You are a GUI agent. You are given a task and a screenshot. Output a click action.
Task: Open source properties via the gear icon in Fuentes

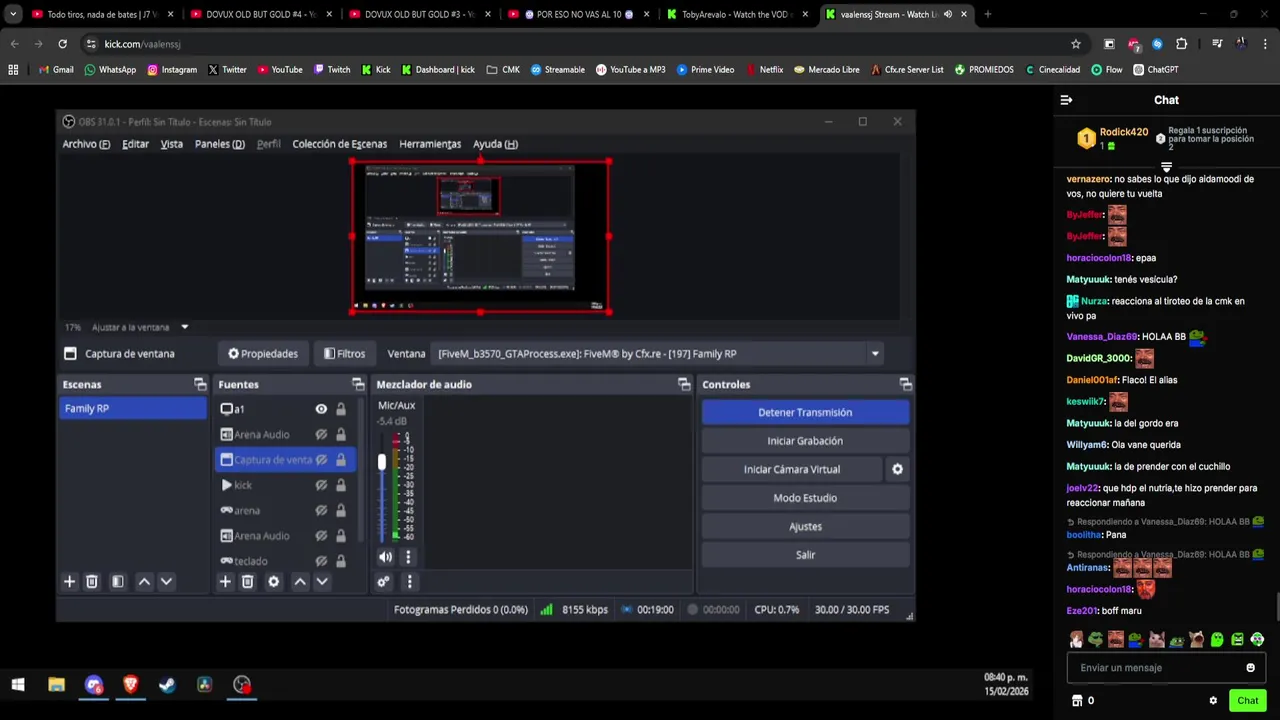273,581
